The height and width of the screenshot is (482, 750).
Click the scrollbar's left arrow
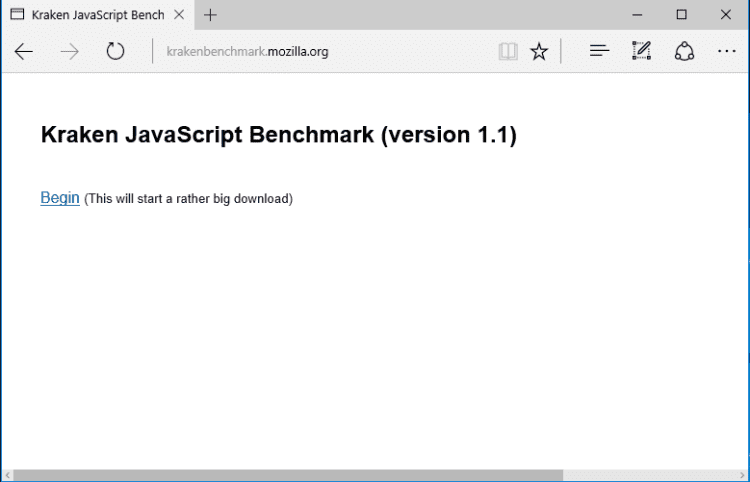click(7, 475)
